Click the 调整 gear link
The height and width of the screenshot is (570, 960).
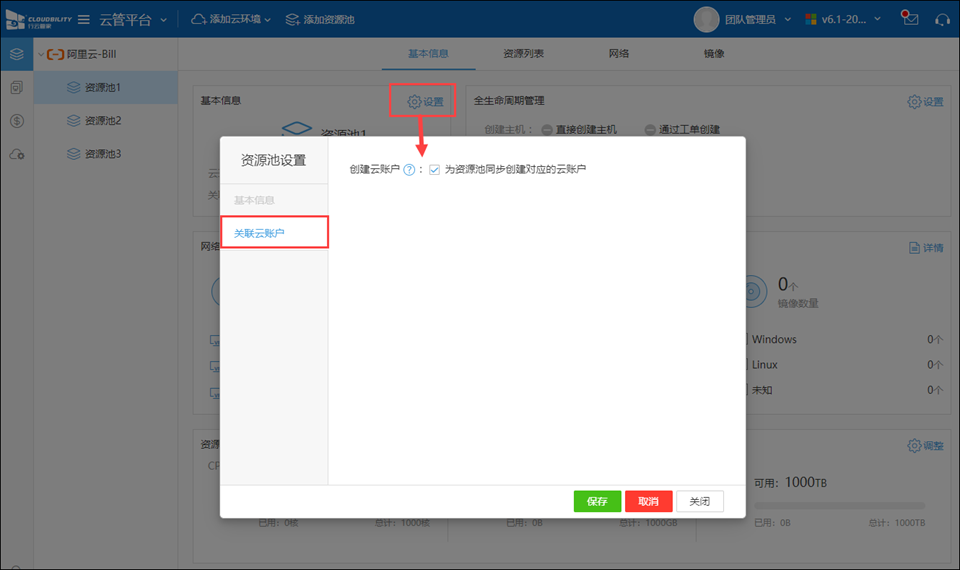tap(925, 446)
